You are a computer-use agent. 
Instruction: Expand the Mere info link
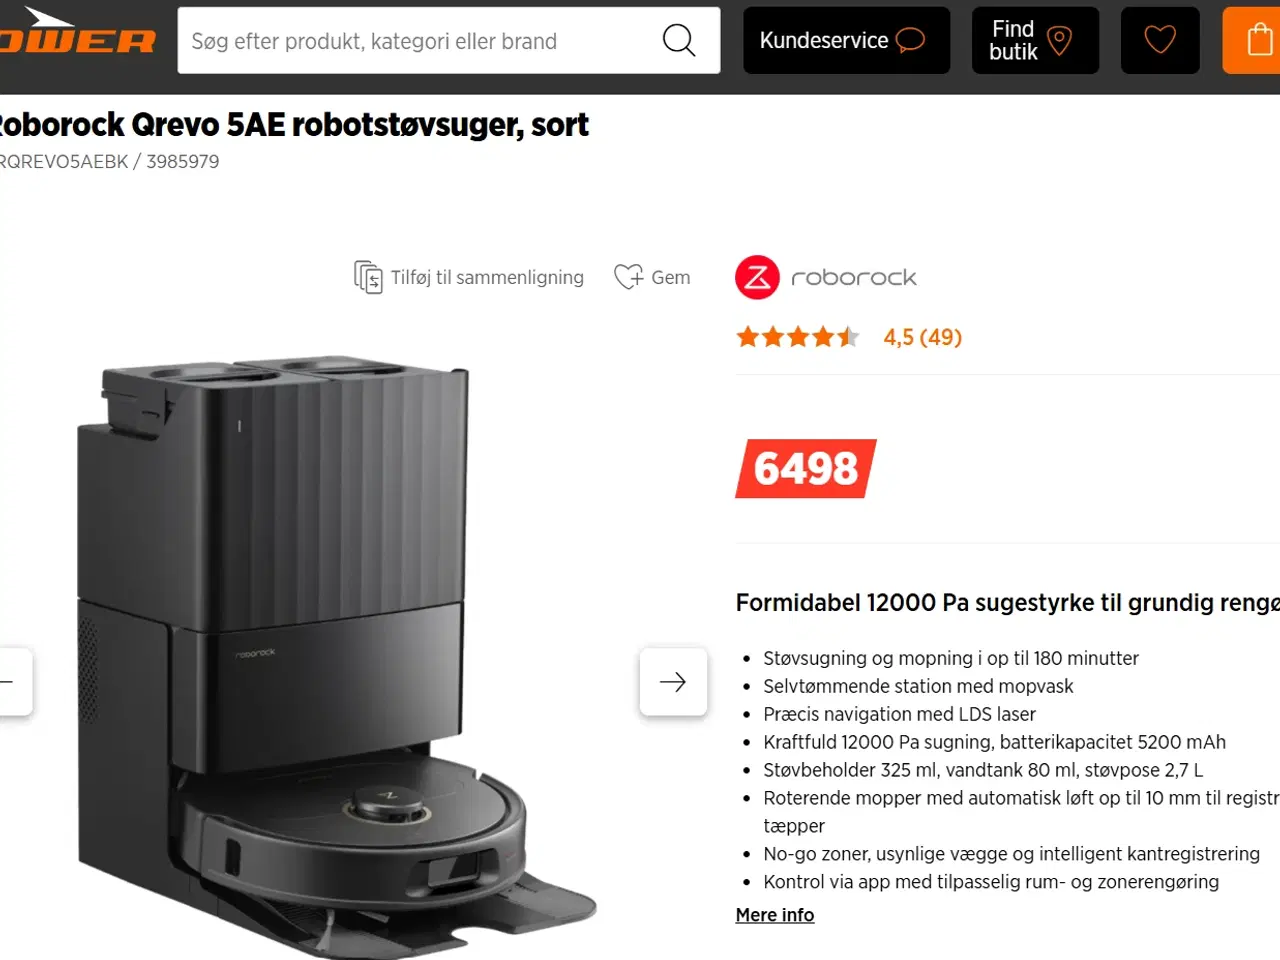tap(775, 915)
